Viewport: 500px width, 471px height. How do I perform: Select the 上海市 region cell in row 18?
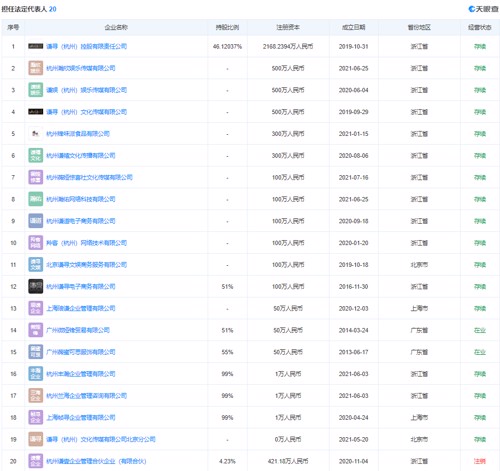click(419, 418)
